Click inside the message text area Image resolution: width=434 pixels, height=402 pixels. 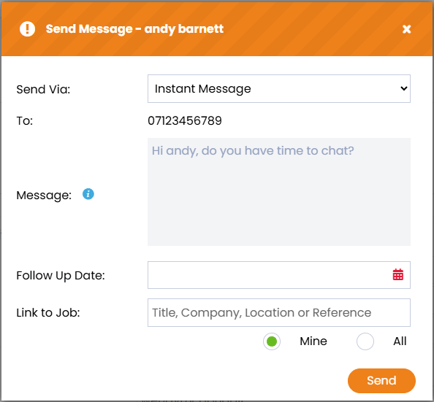(x=279, y=192)
